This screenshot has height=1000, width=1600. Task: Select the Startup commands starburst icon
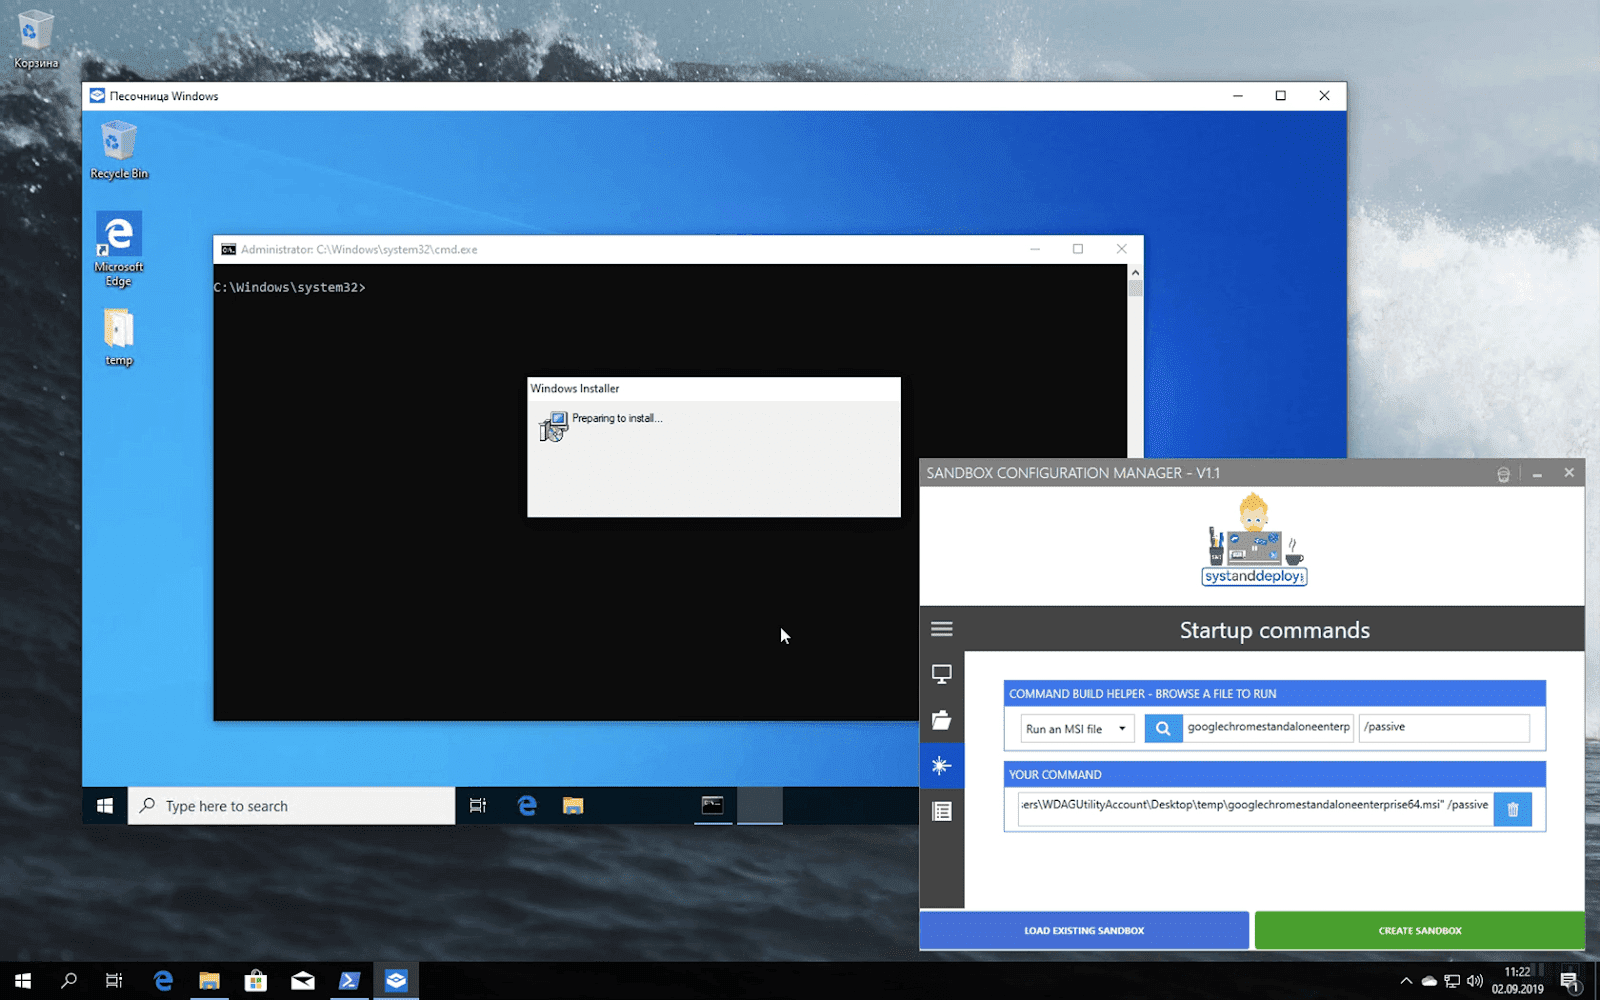pos(941,766)
